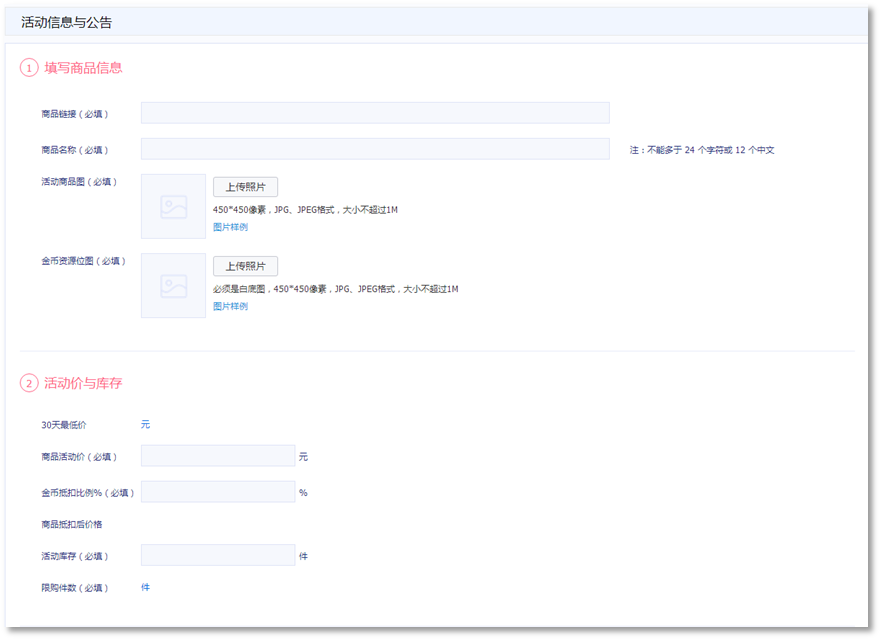Viewport: 881px width, 640px height.
Task: Click the 商品链接 input field
Action: [375, 113]
